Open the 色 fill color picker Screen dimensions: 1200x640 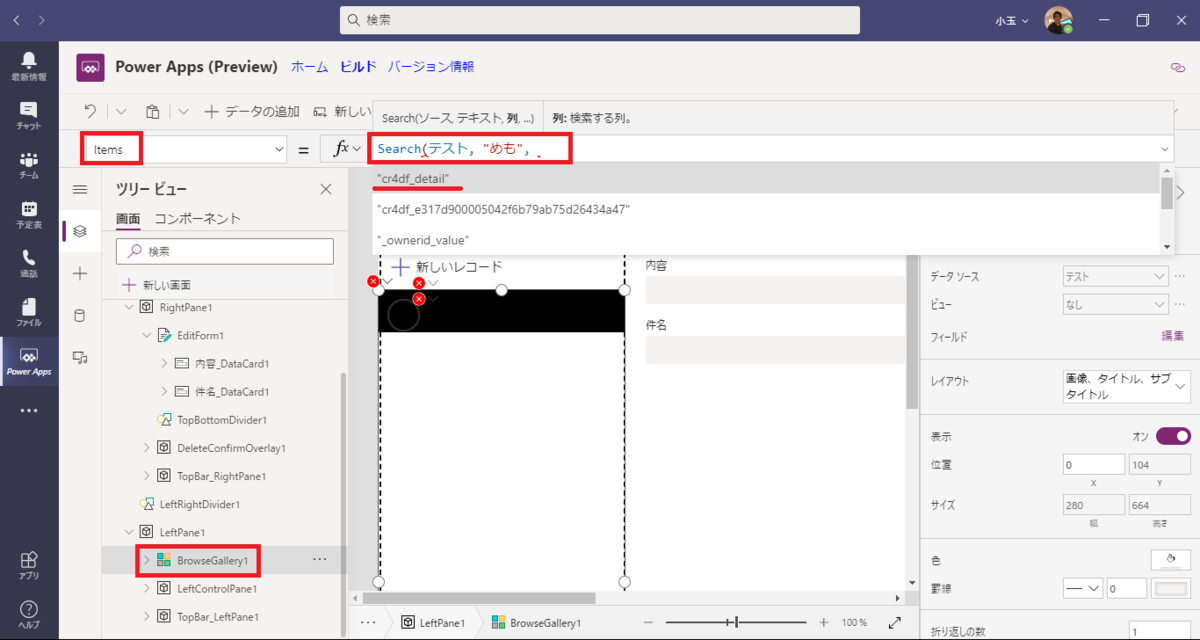[x=1171, y=559]
